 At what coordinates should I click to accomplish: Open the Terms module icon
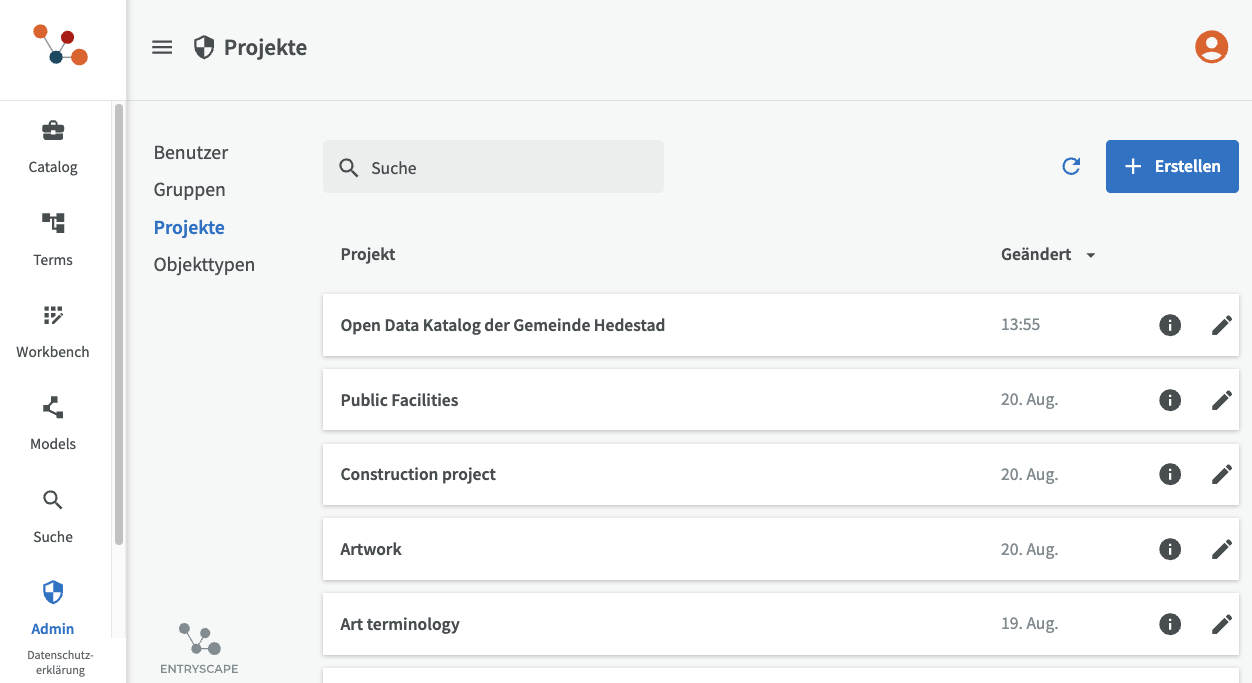[x=53, y=223]
